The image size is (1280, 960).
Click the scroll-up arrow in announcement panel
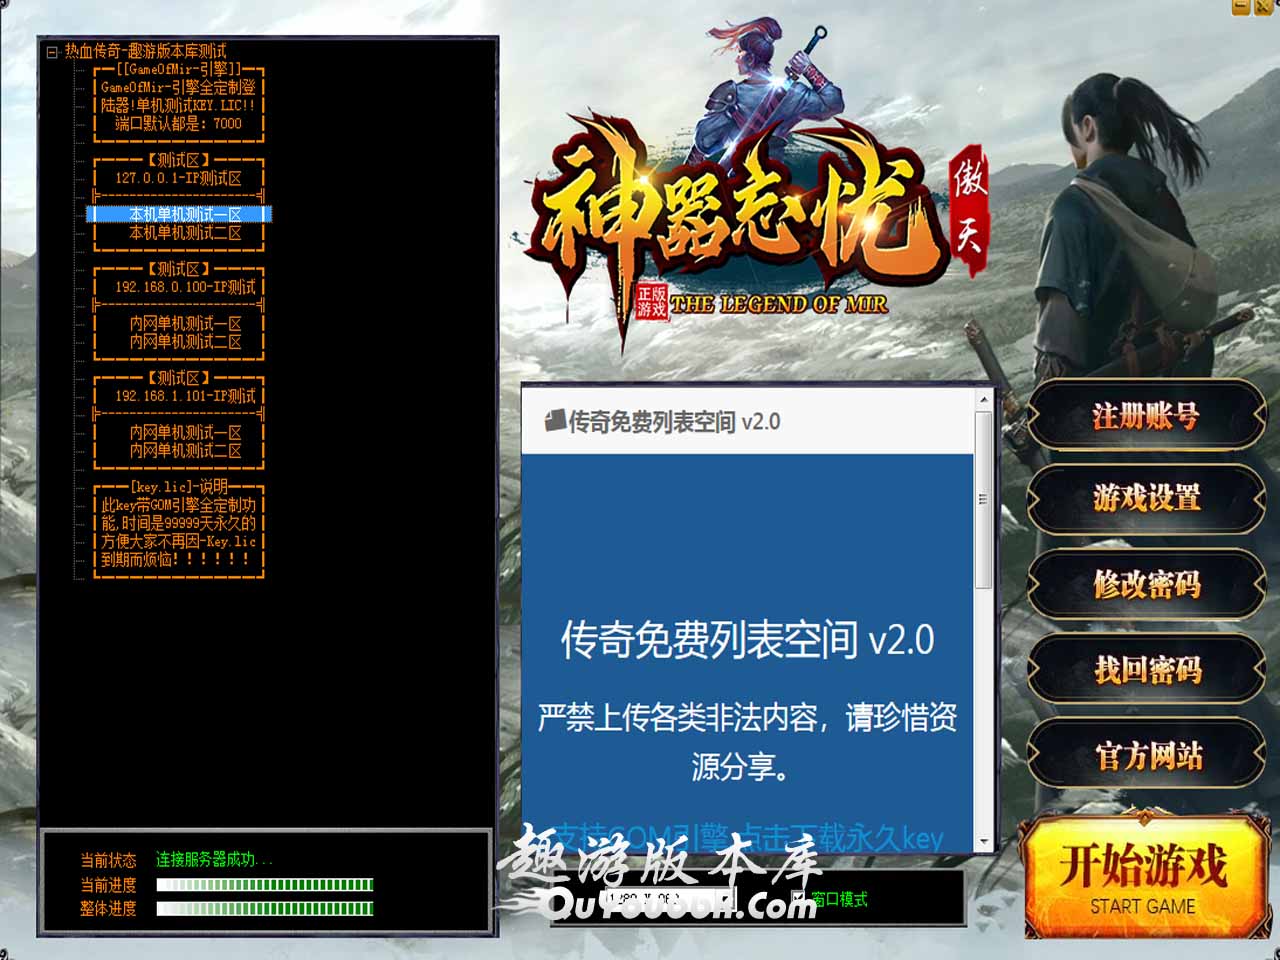click(983, 400)
